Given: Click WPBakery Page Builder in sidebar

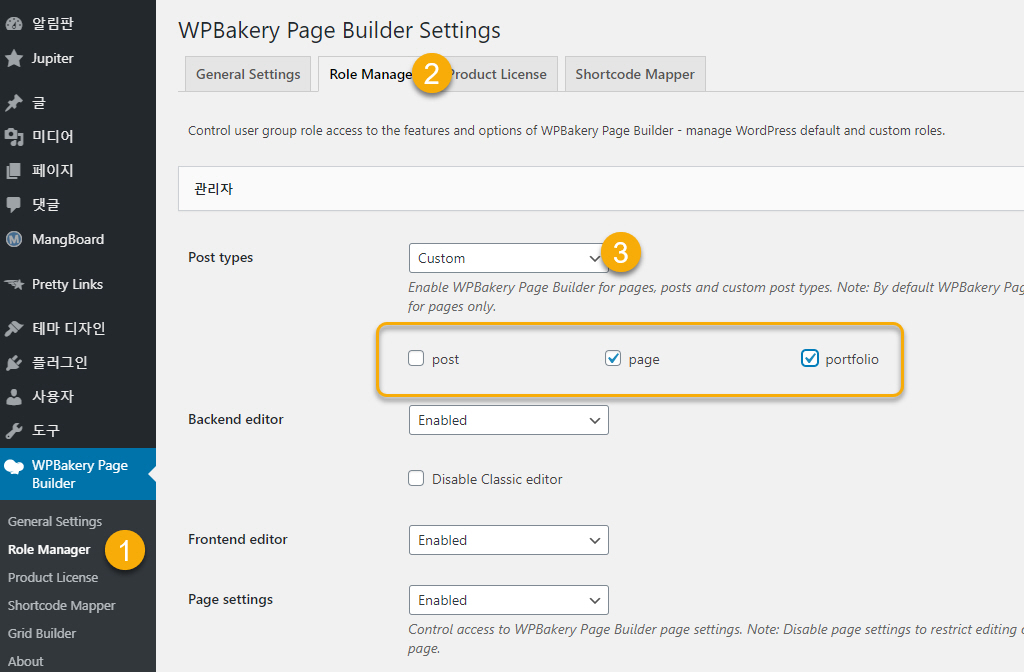Looking at the screenshot, I should tap(78, 474).
